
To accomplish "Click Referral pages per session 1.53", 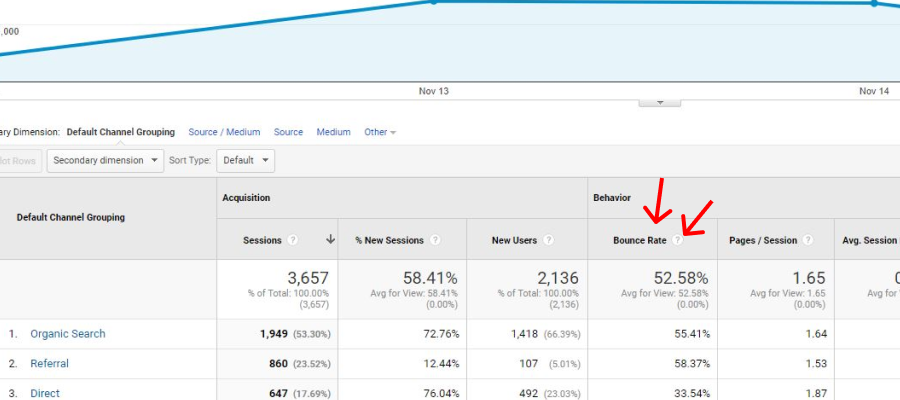I will point(816,363).
